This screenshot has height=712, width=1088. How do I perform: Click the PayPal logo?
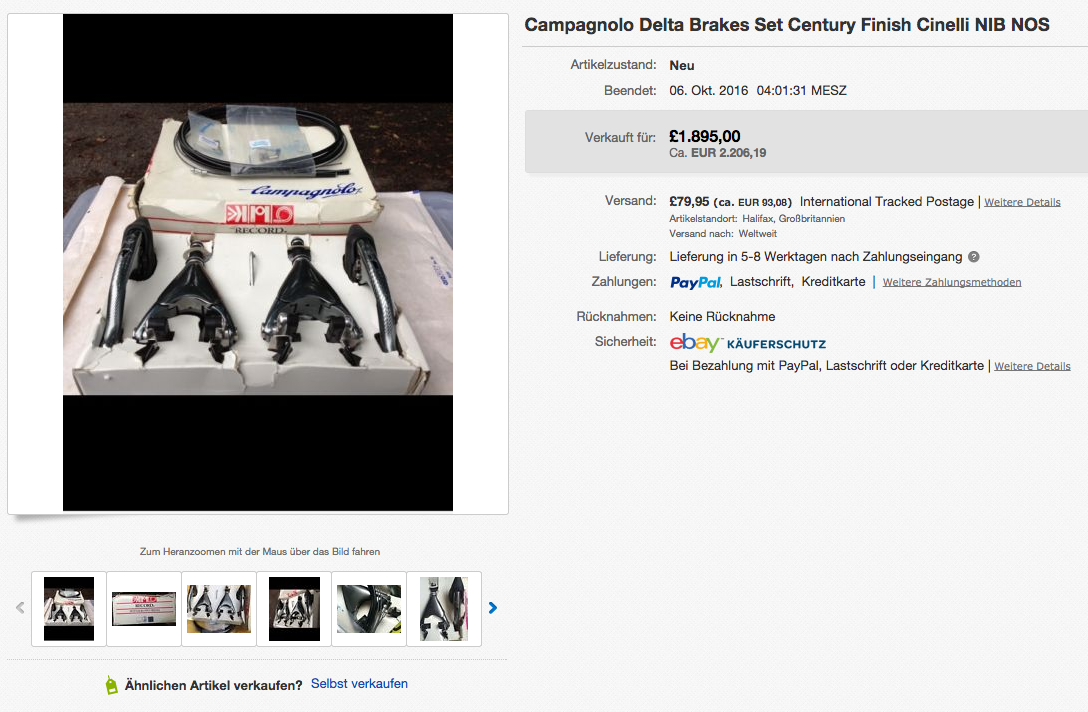pos(696,282)
